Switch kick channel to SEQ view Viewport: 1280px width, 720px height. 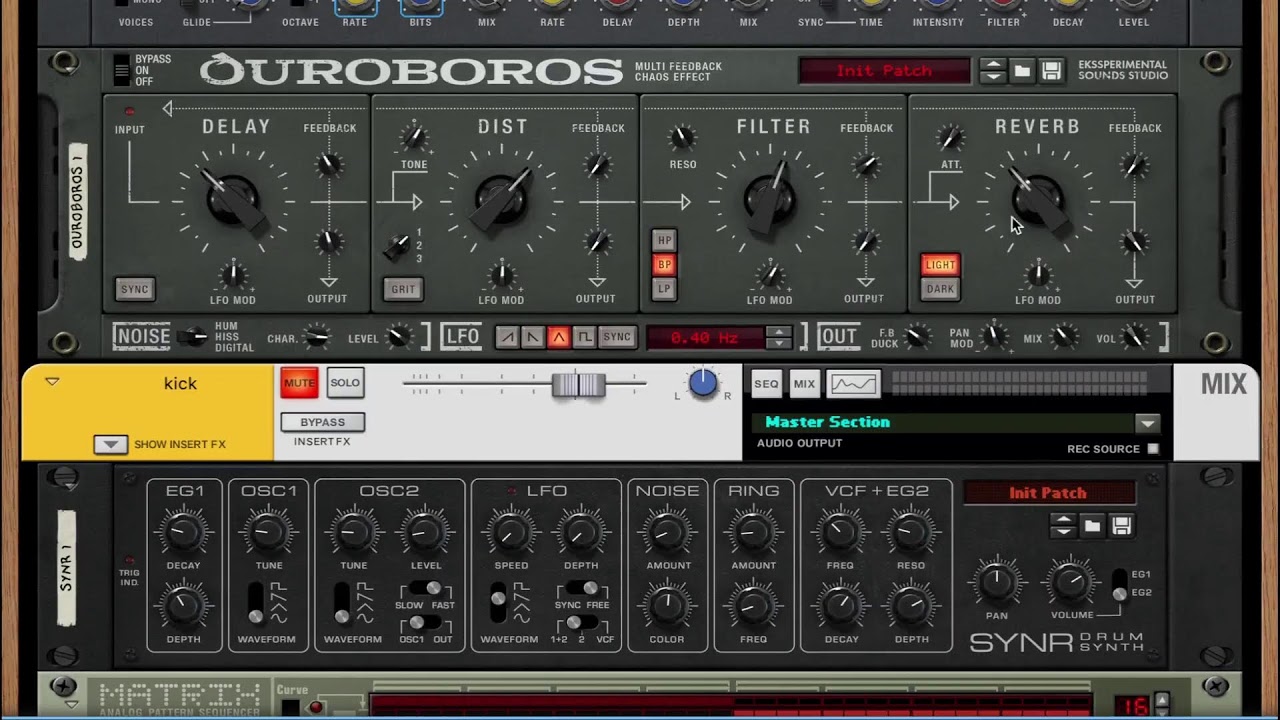[x=766, y=384]
